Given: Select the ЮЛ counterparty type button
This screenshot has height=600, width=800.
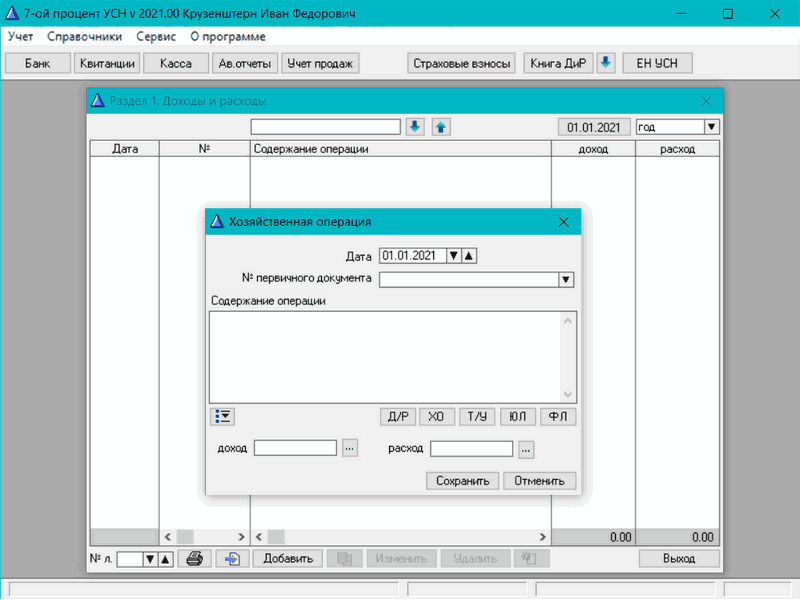Looking at the screenshot, I should pyautogui.click(x=516, y=417).
